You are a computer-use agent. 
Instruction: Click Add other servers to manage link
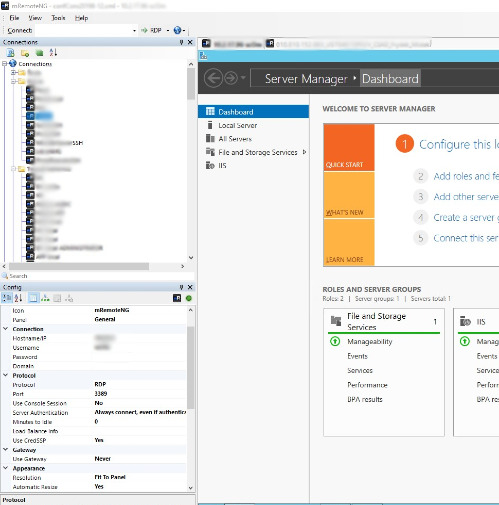click(x=466, y=197)
